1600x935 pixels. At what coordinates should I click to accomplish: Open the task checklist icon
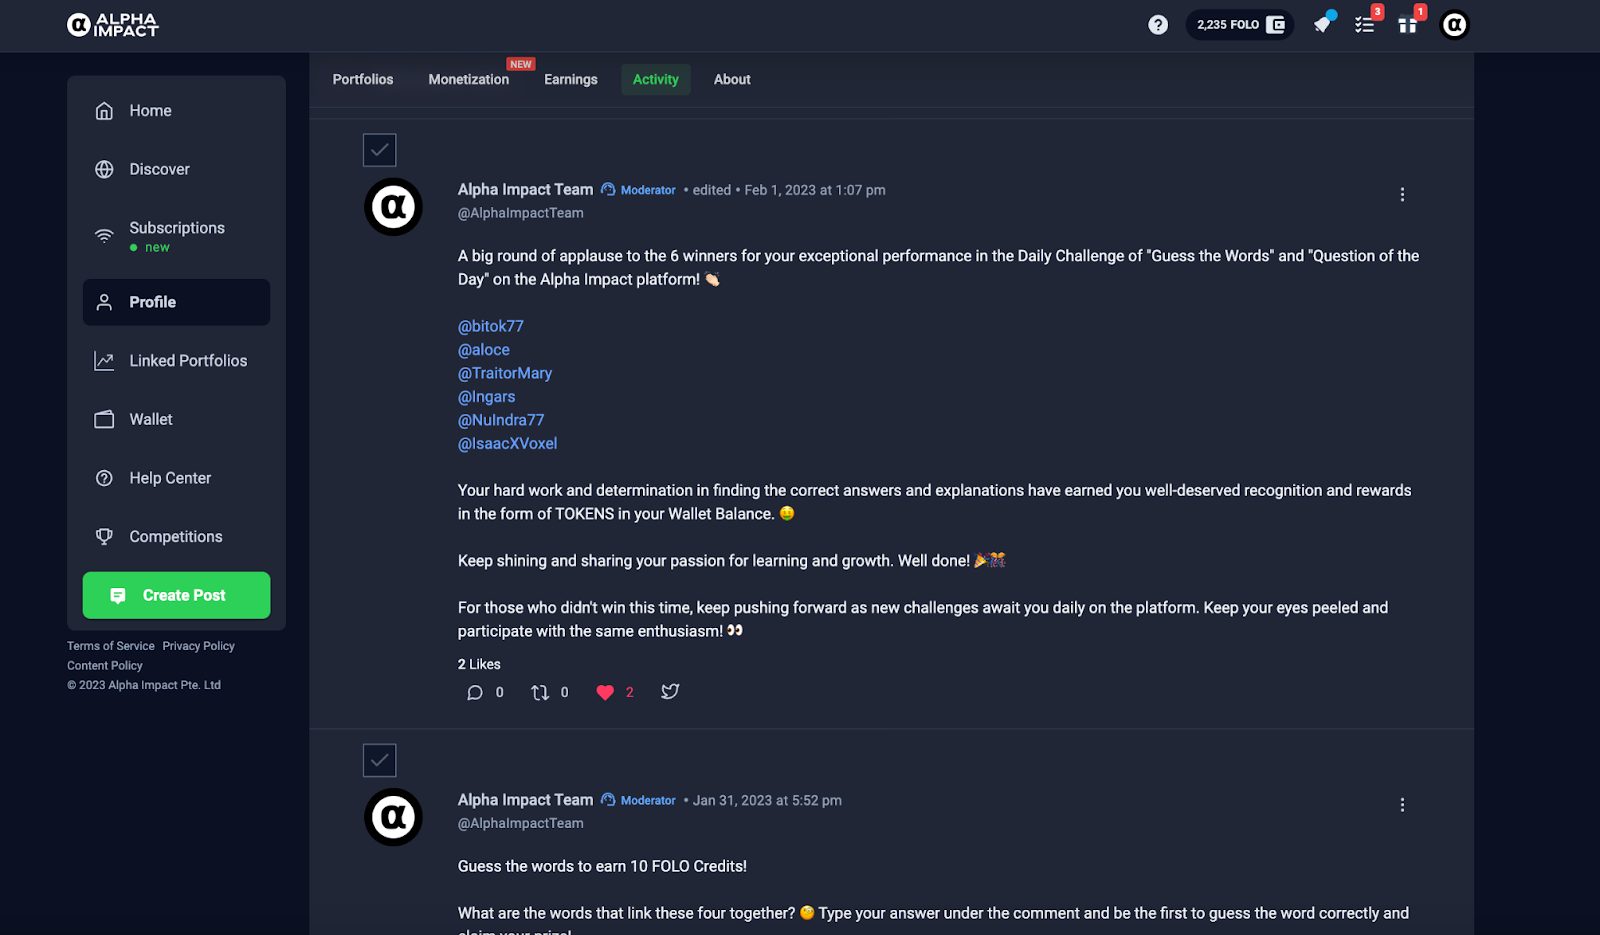1365,24
